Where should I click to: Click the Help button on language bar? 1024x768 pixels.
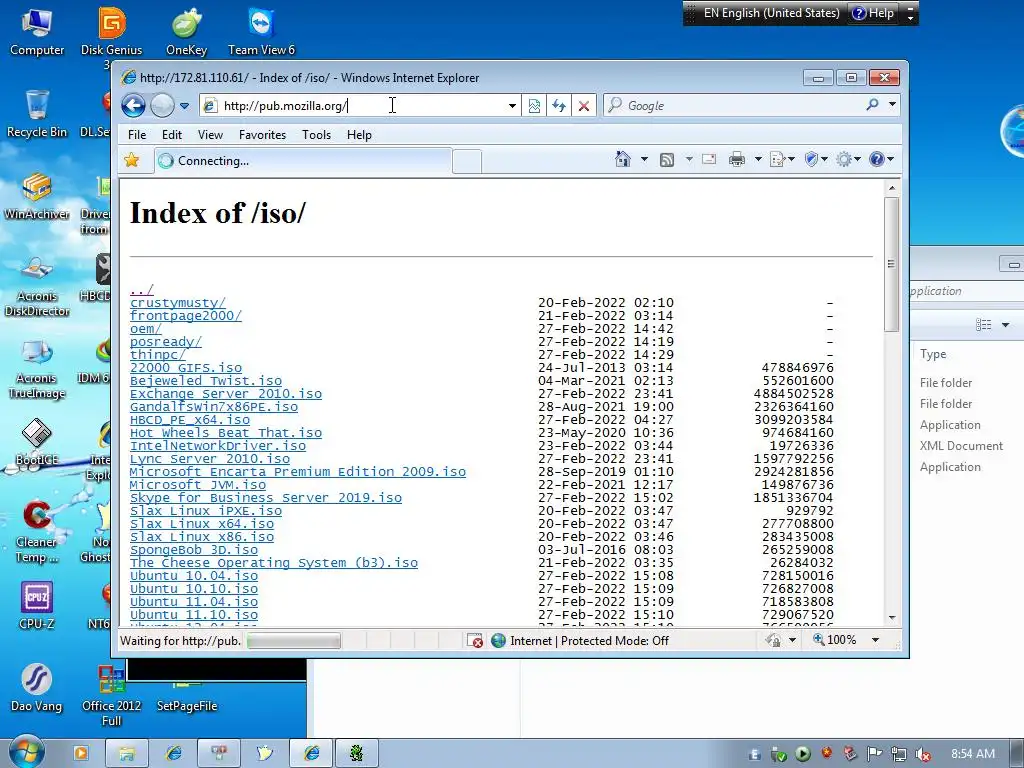873,13
